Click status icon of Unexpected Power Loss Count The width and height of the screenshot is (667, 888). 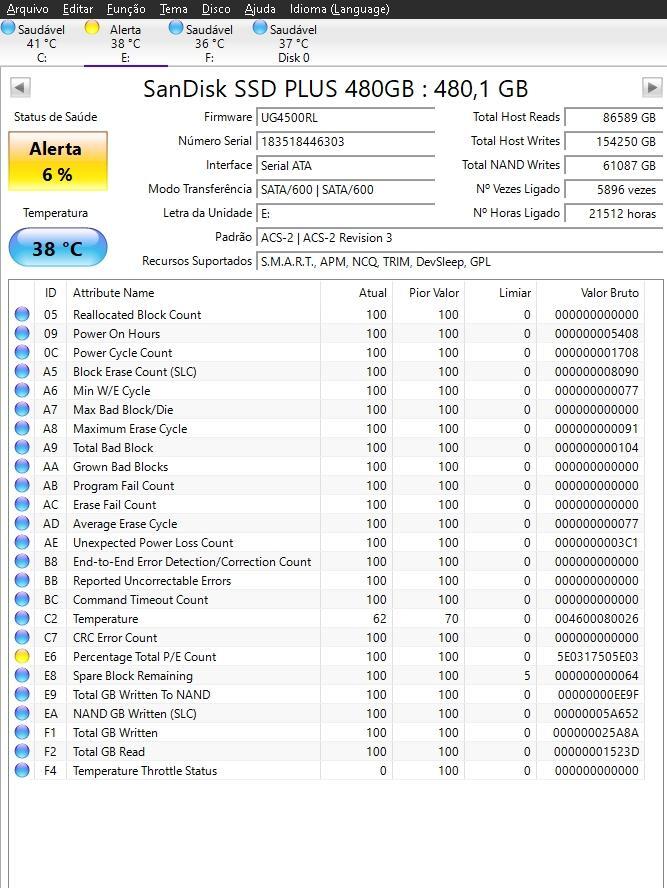click(22, 543)
